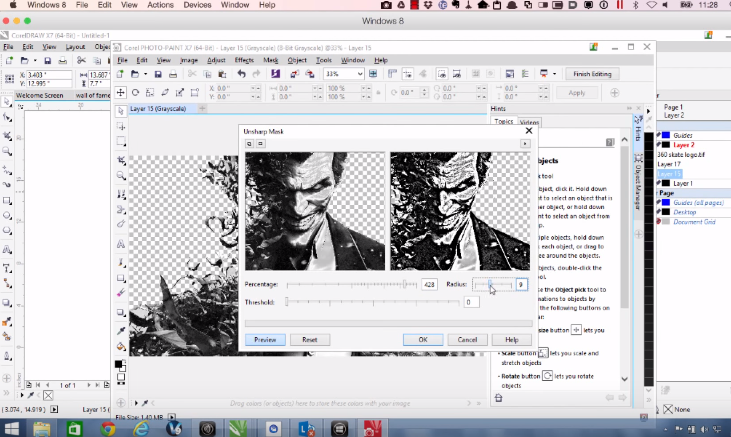
Task: Click the Redo arrow in PHOTO-PAINT toolbar
Action: [256, 74]
